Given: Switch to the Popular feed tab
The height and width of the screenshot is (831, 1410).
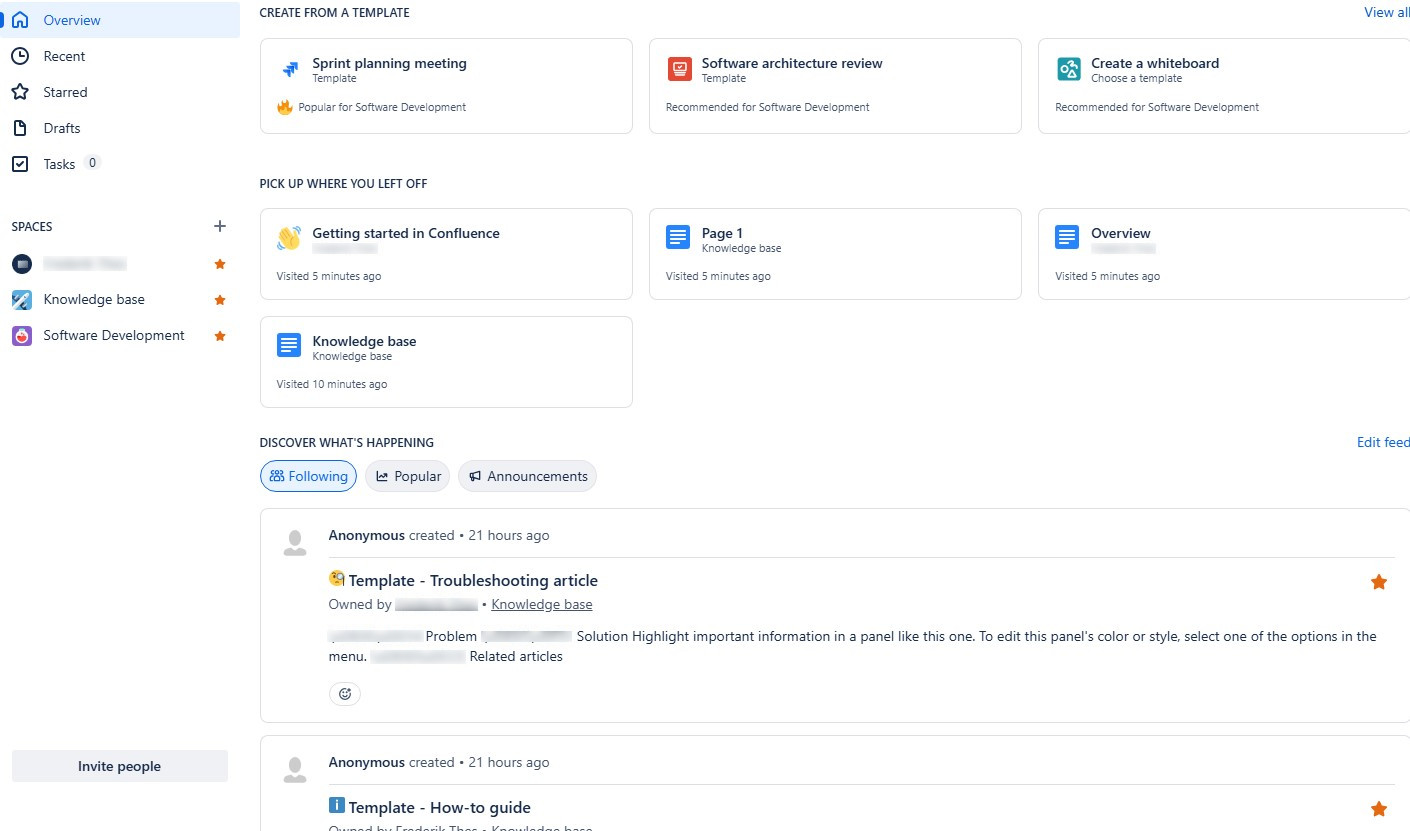Looking at the screenshot, I should pos(407,476).
